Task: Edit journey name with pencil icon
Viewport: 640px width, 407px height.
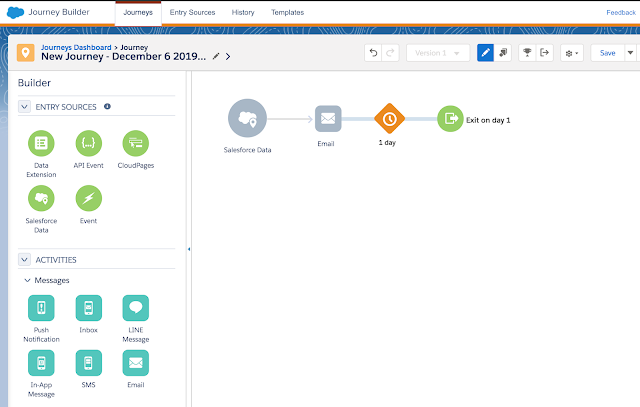Action: coord(216,56)
